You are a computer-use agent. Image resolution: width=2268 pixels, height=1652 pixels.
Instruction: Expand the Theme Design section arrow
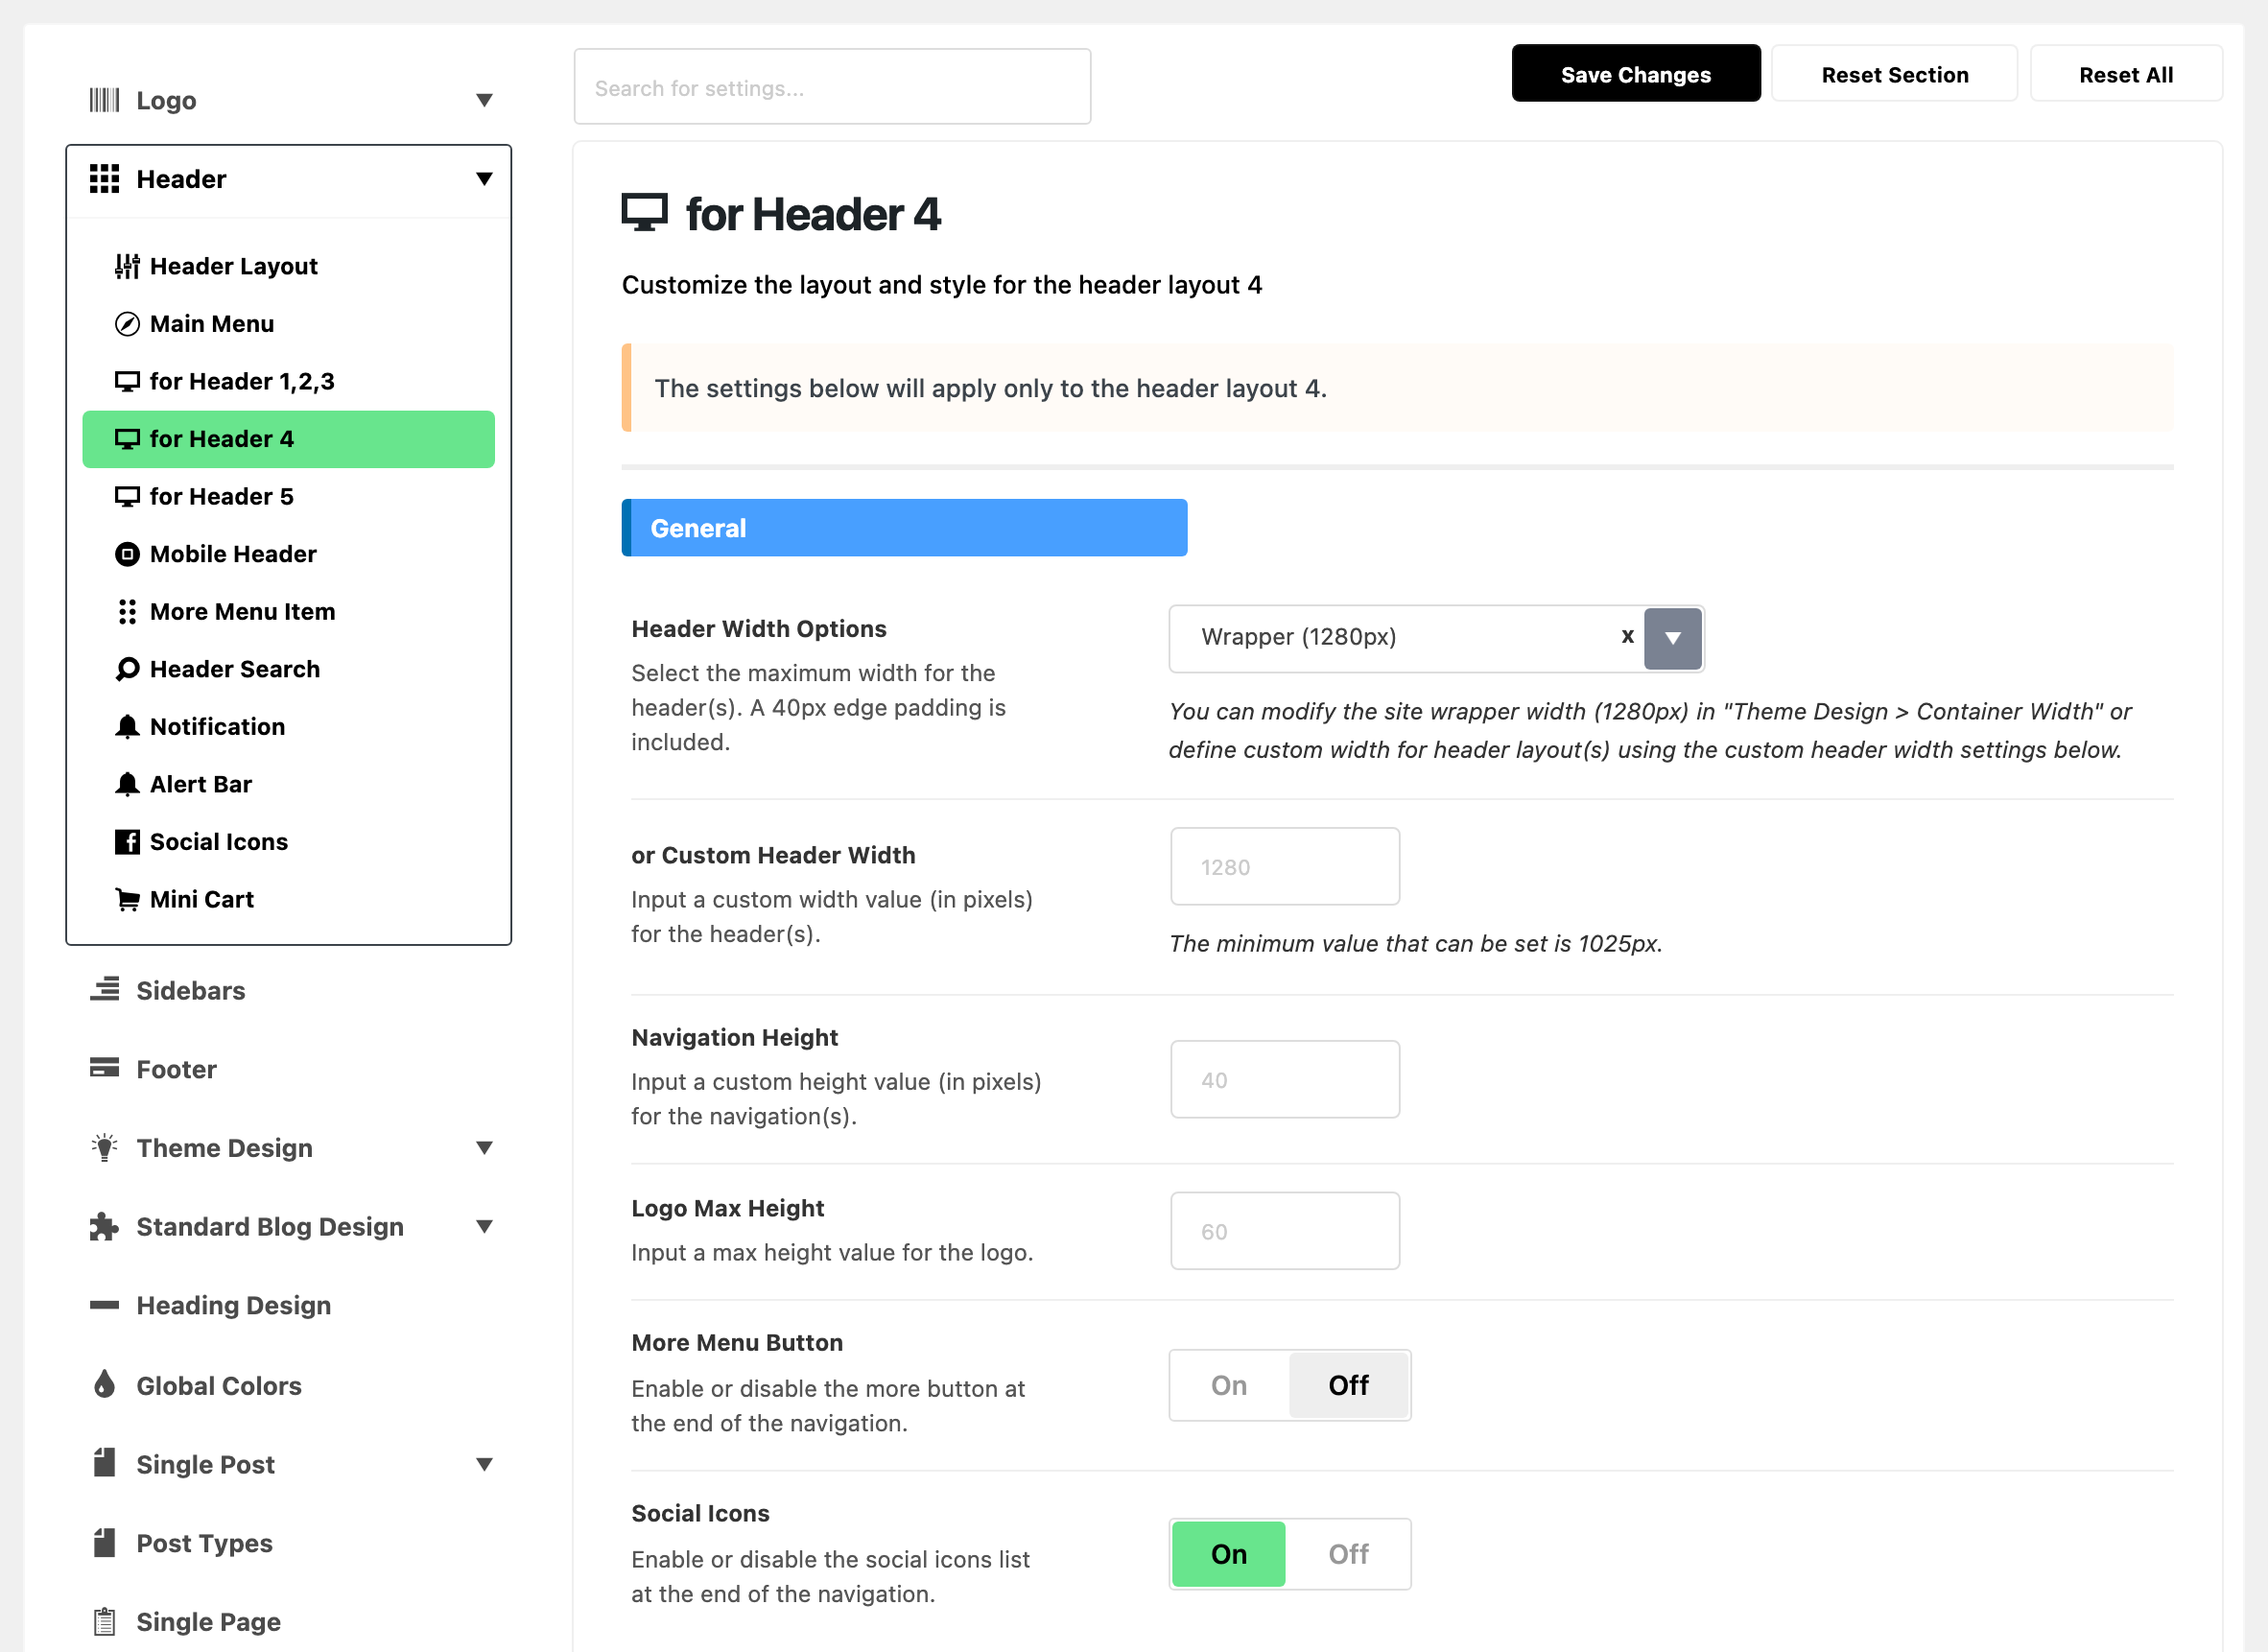pyautogui.click(x=484, y=1148)
